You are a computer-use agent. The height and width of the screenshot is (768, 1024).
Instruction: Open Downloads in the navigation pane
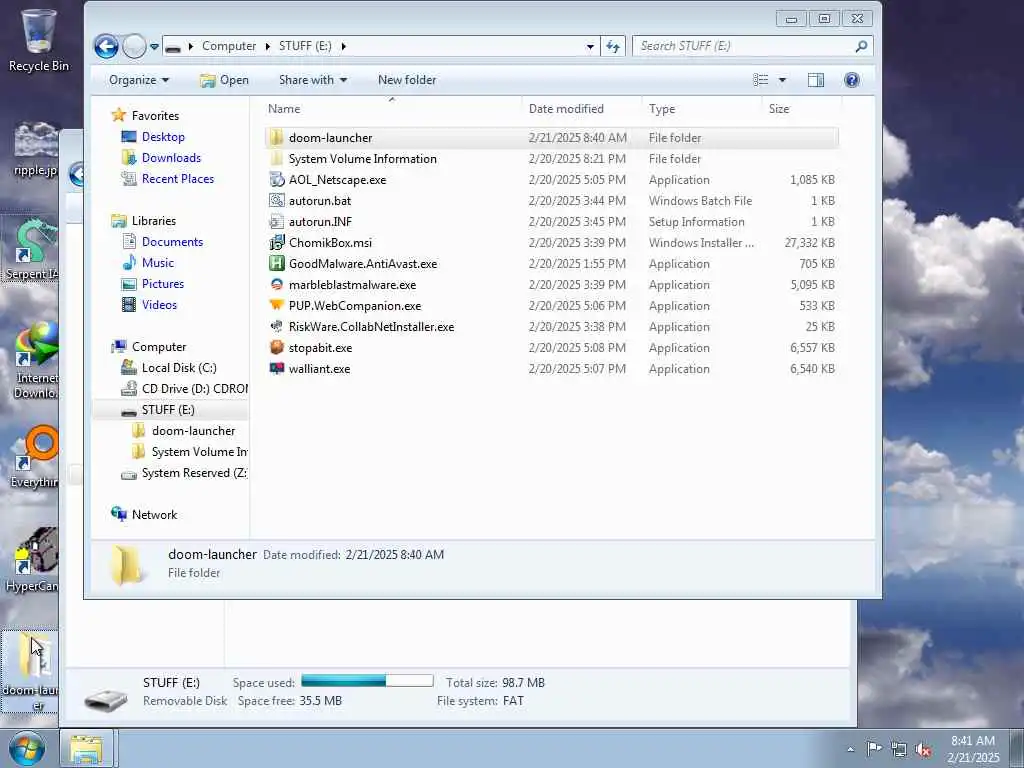pos(171,157)
